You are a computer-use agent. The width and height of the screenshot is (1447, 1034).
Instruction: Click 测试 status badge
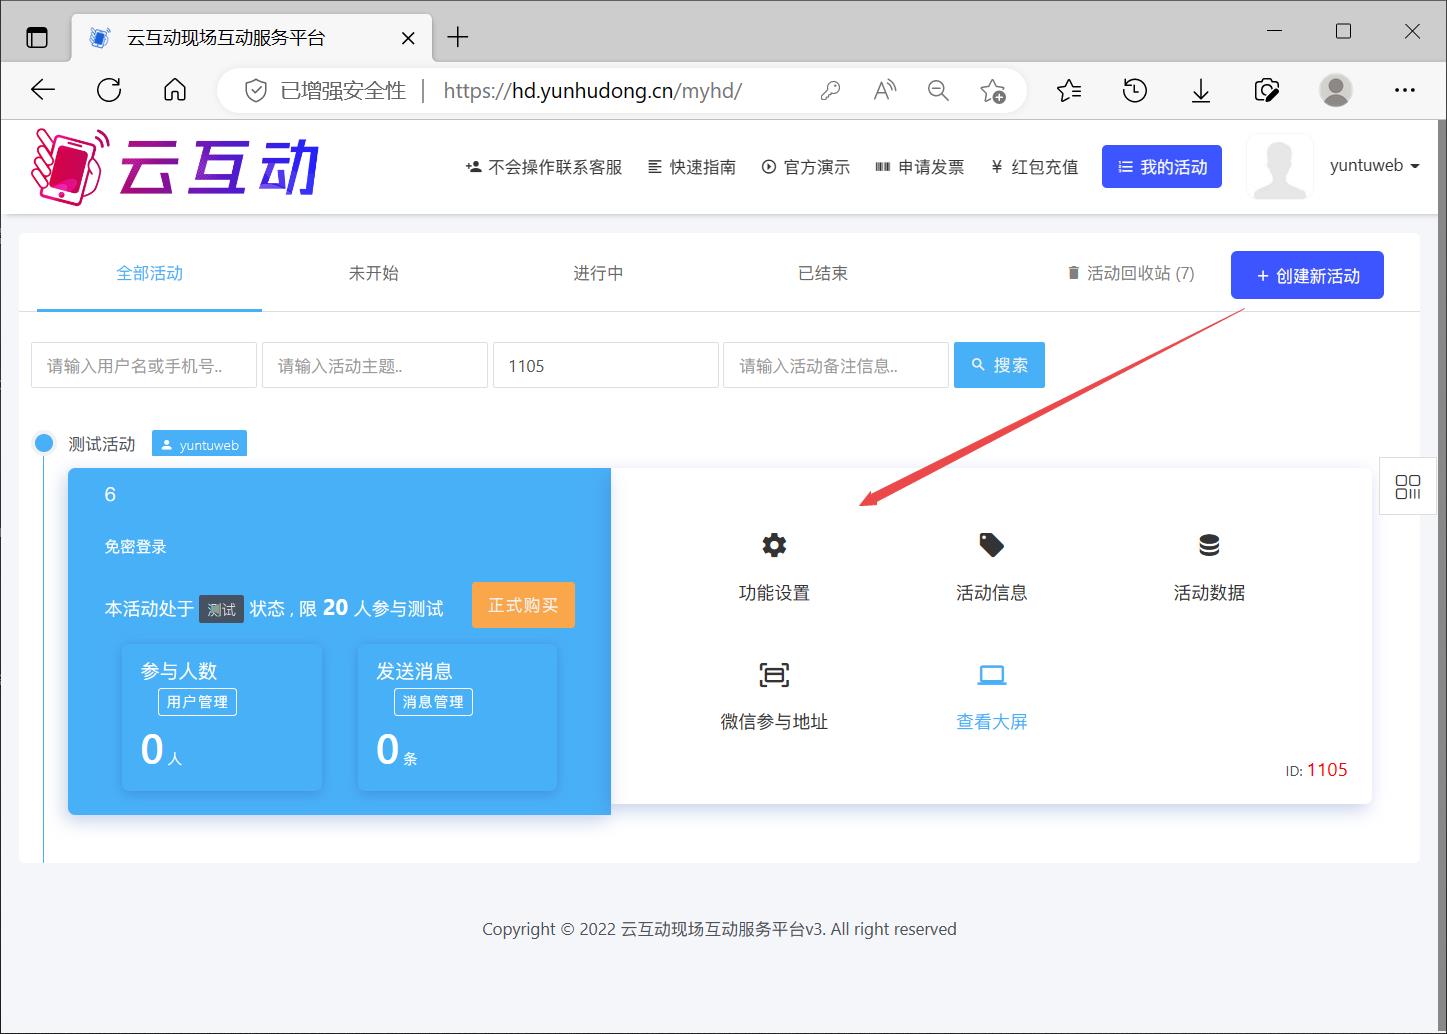(221, 609)
